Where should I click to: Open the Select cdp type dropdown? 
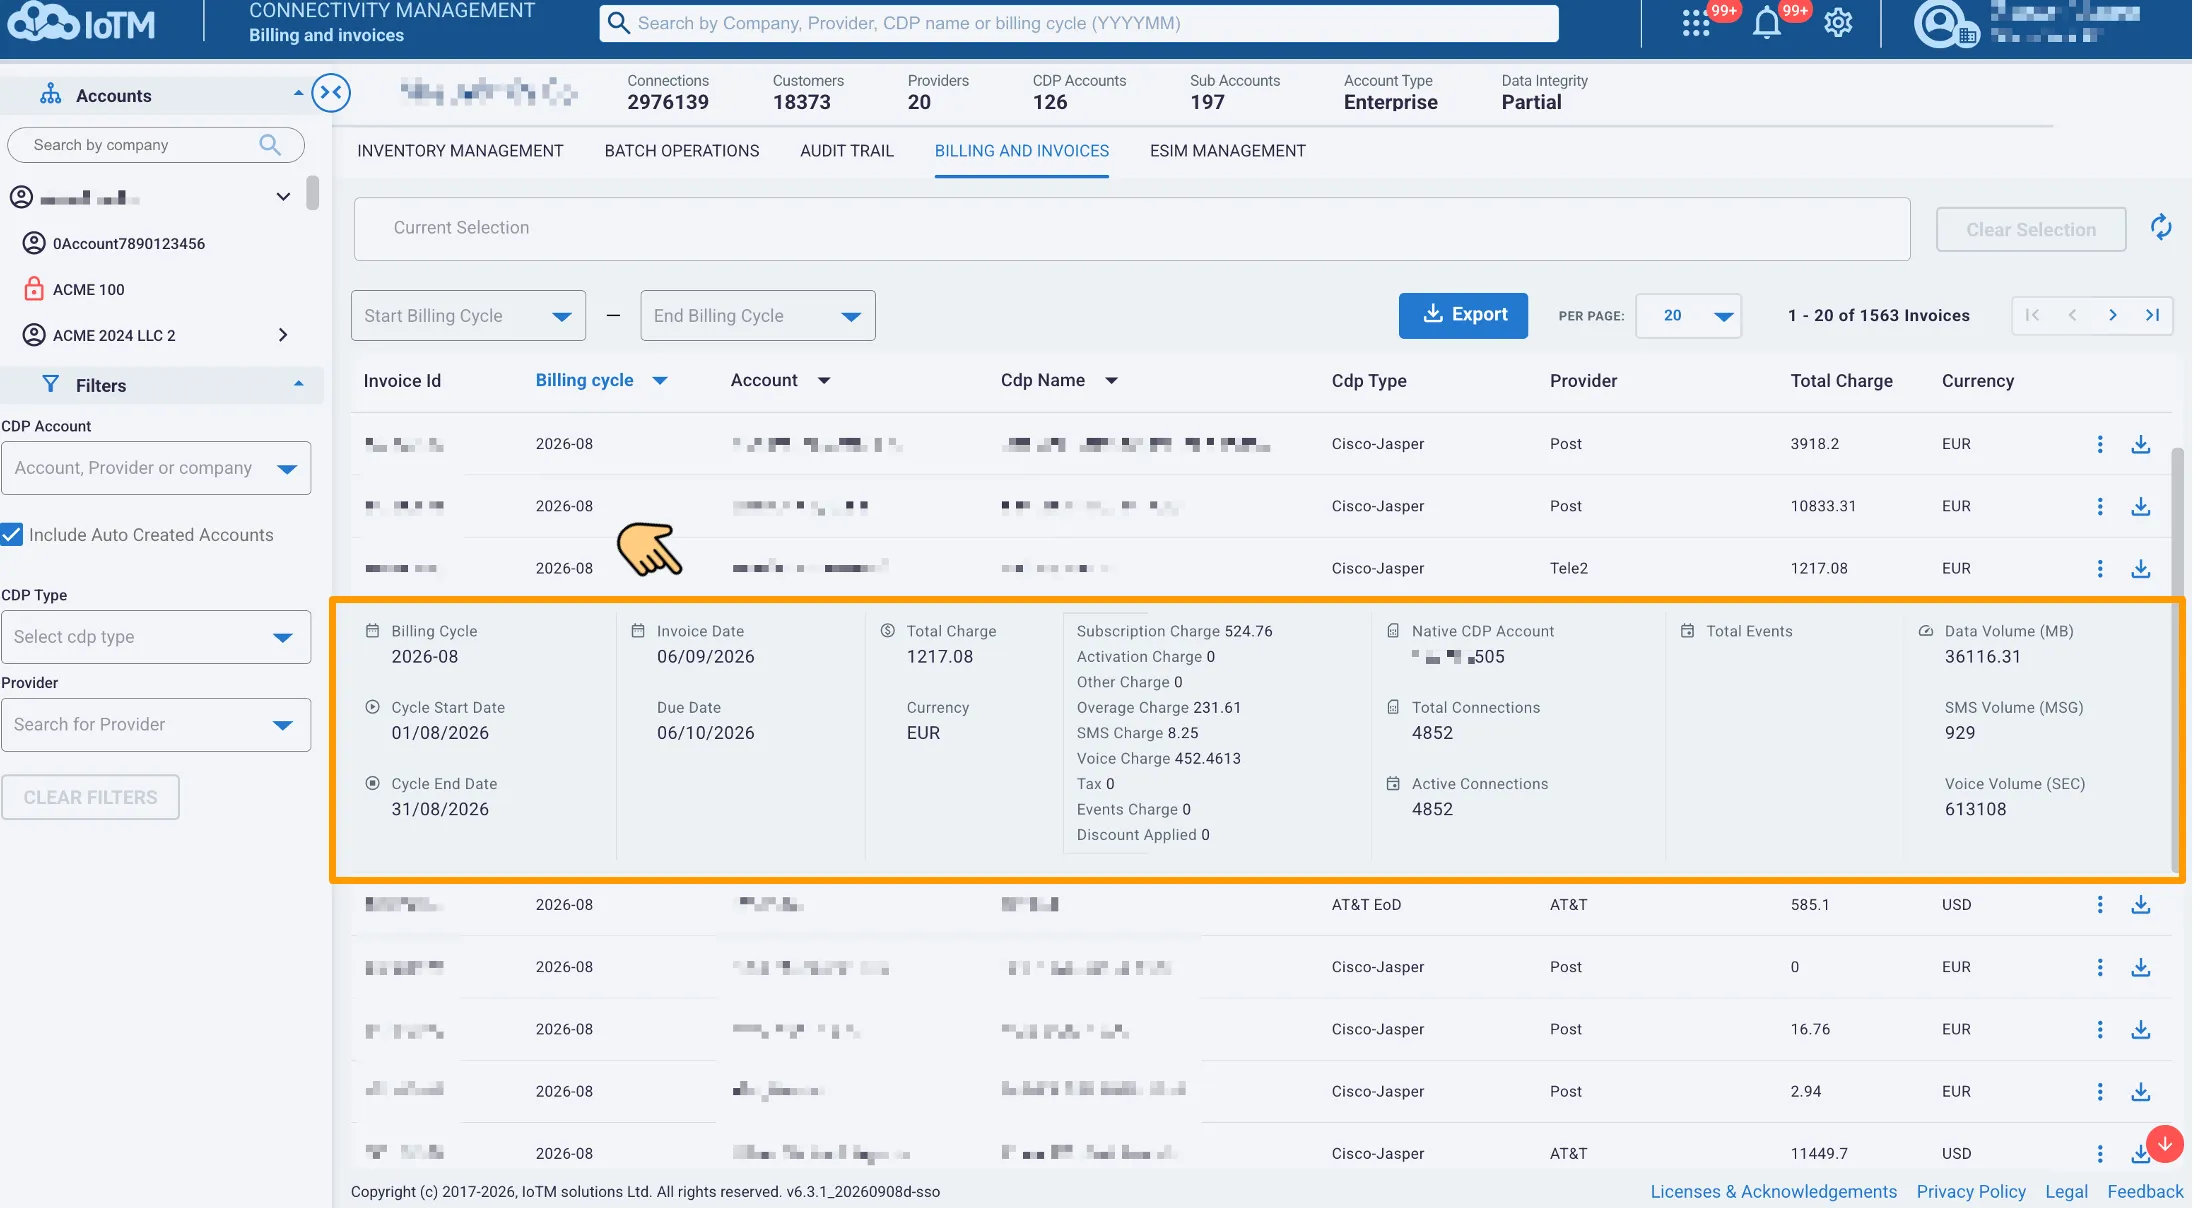tap(156, 637)
